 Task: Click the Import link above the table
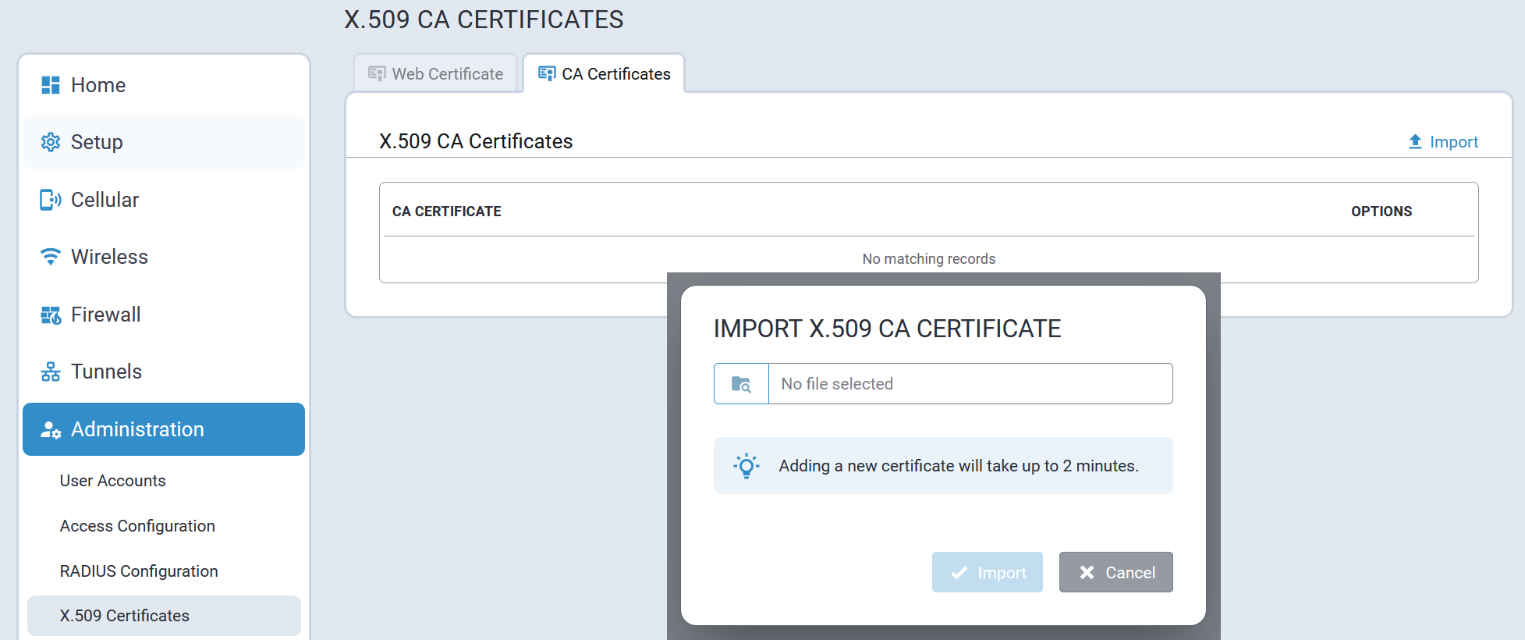pos(1443,142)
